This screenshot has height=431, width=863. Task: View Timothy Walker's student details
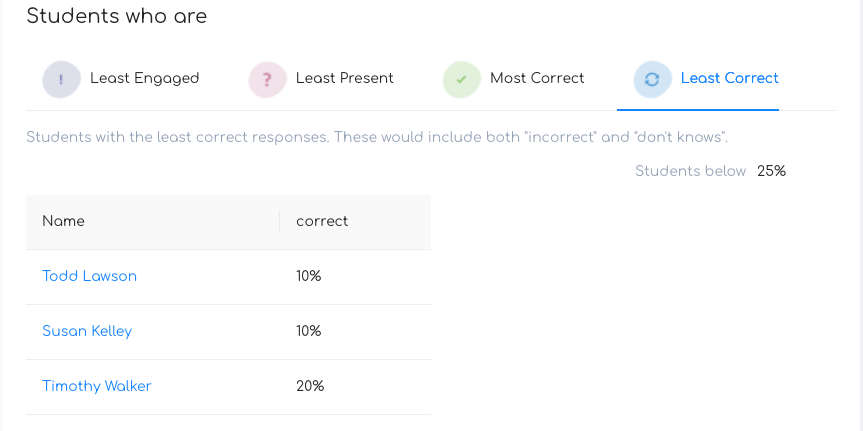pyautogui.click(x=96, y=386)
